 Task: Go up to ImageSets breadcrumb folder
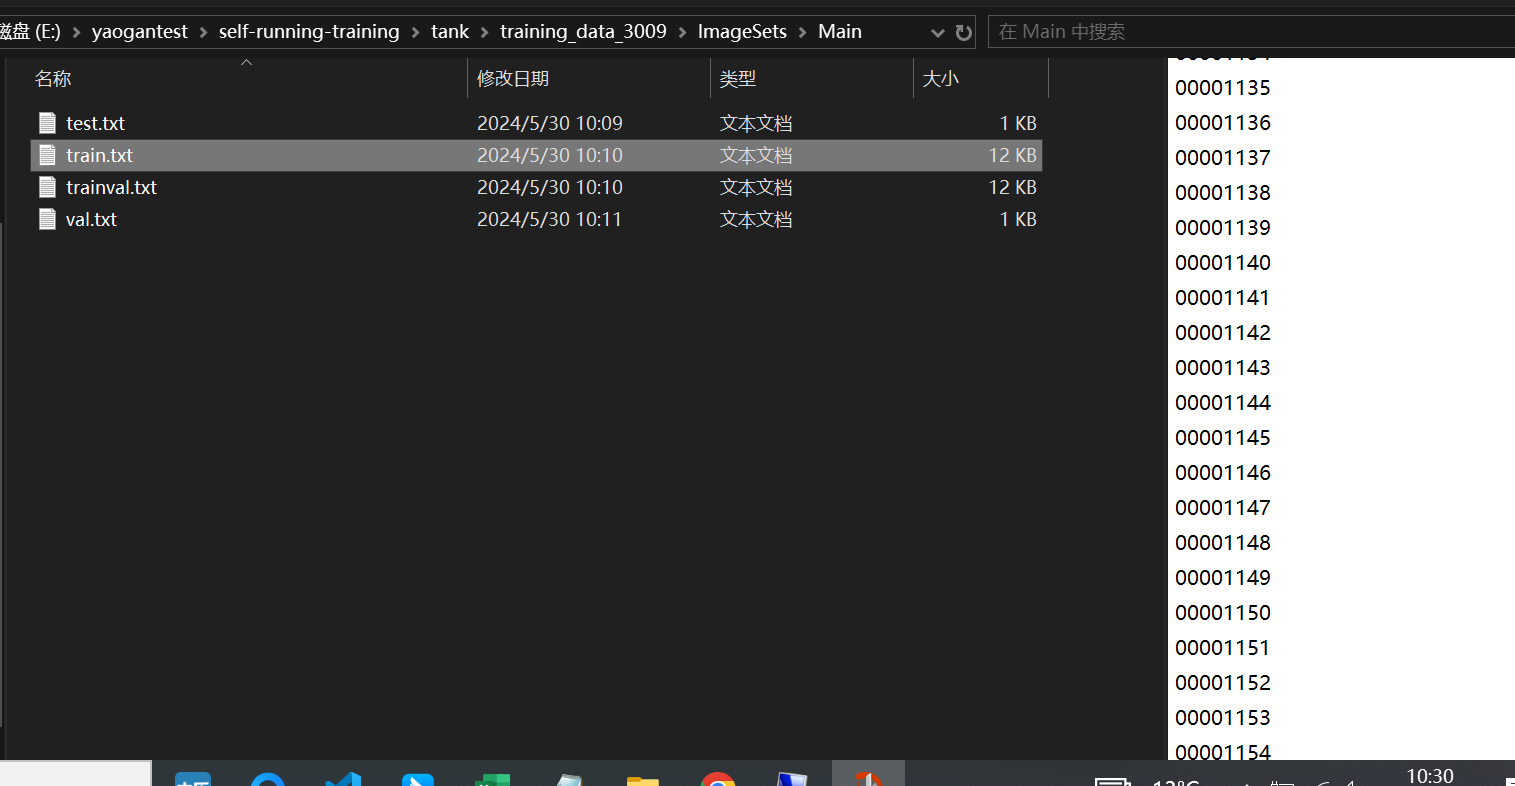coord(742,32)
